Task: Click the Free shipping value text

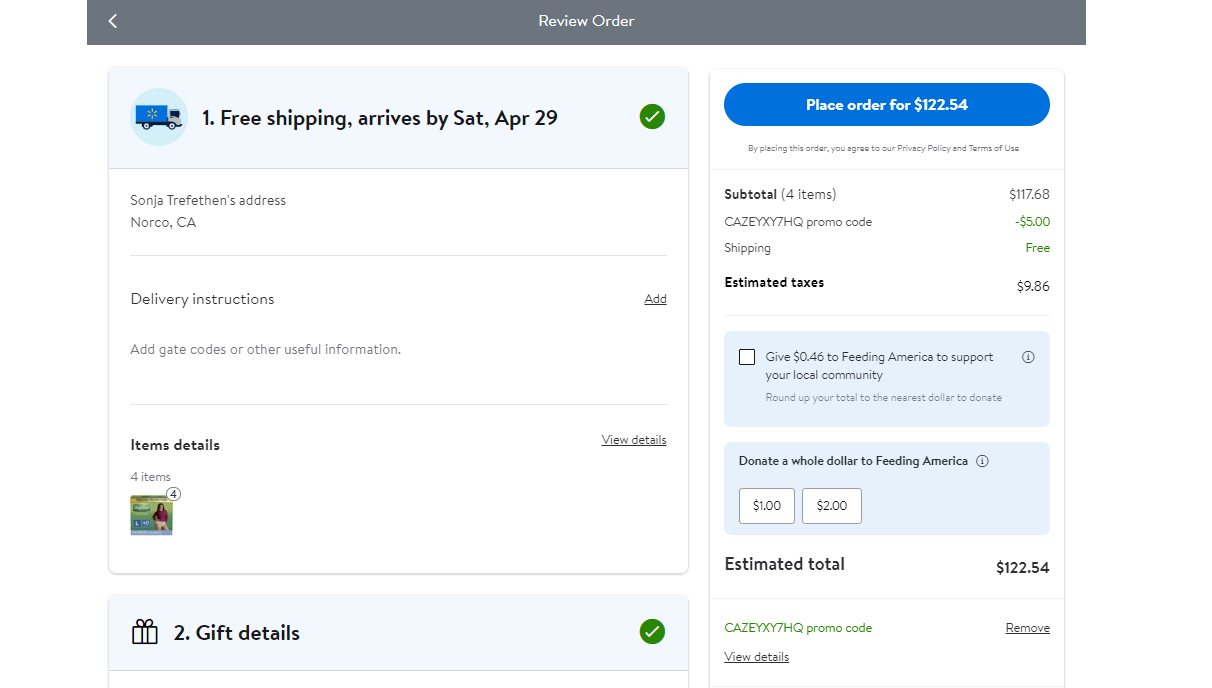Action: click(x=1037, y=248)
